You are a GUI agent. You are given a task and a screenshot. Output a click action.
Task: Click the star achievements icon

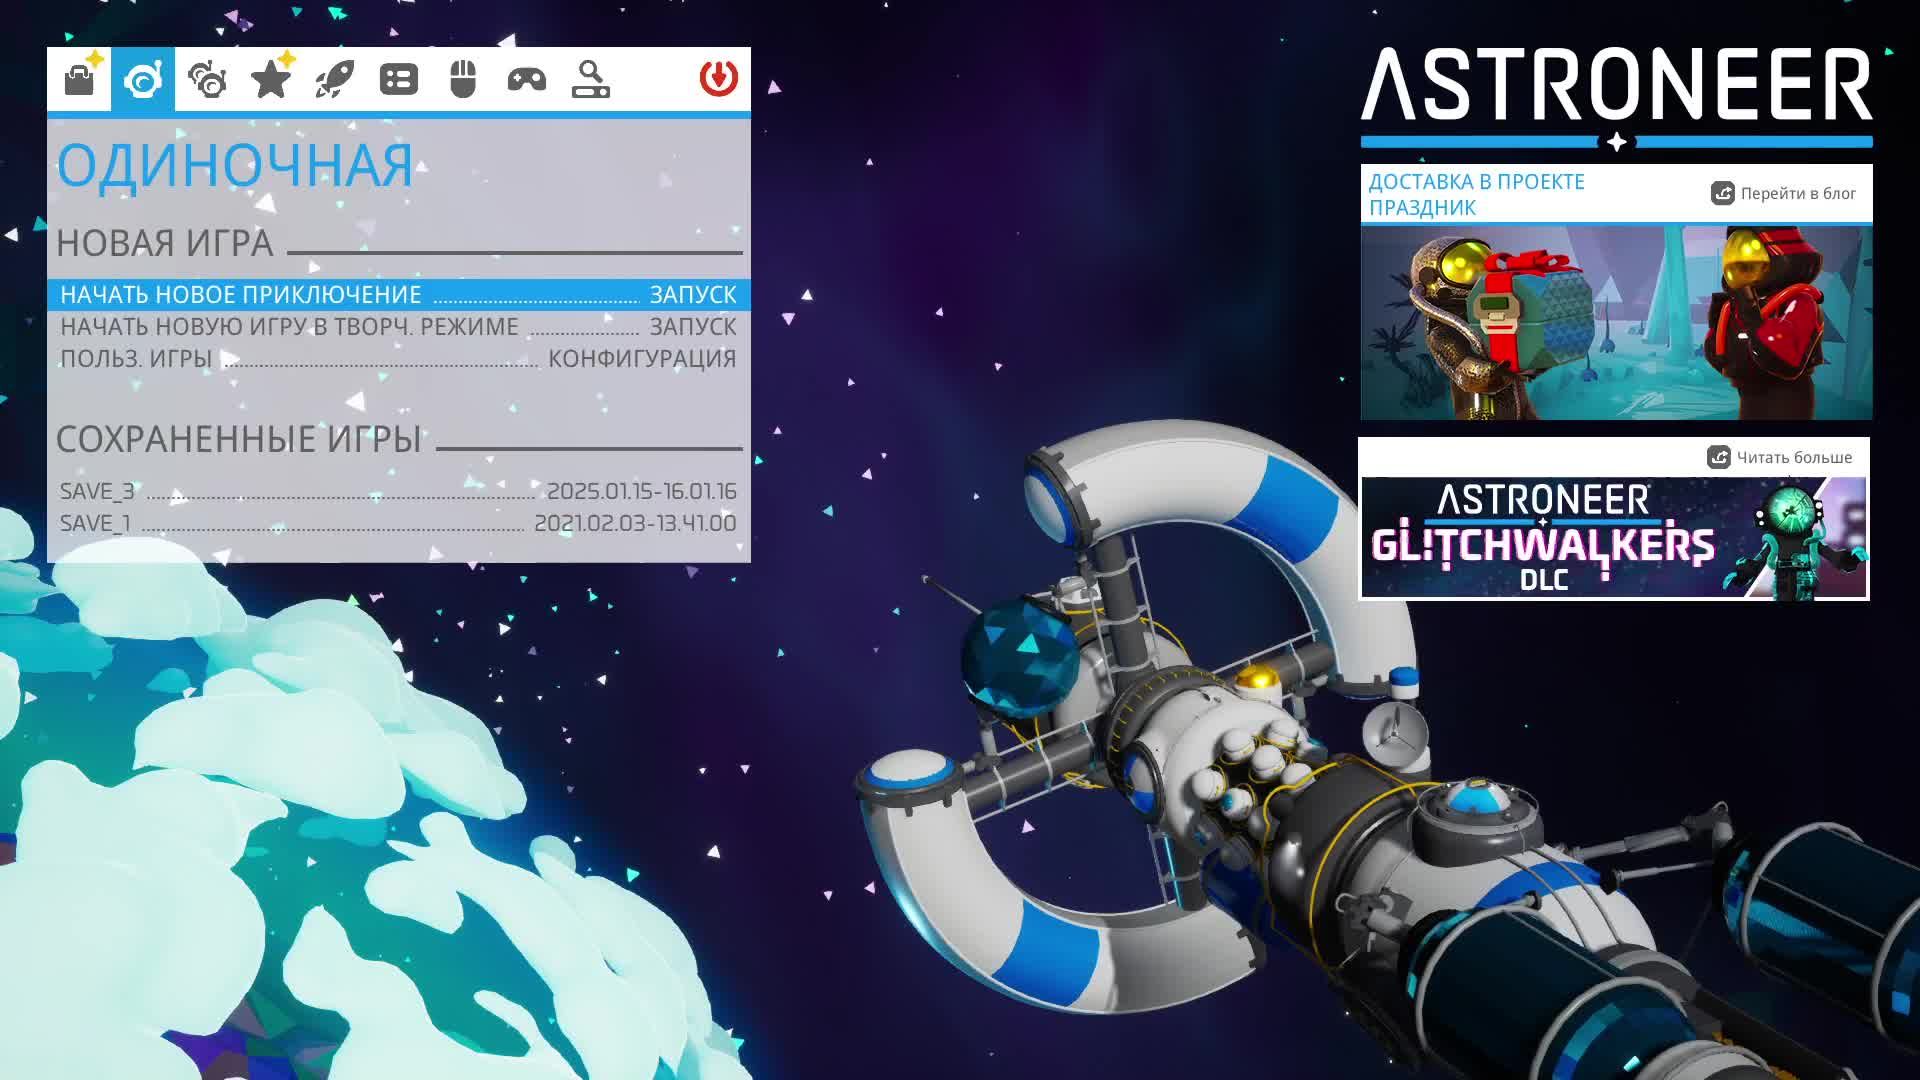click(x=271, y=80)
